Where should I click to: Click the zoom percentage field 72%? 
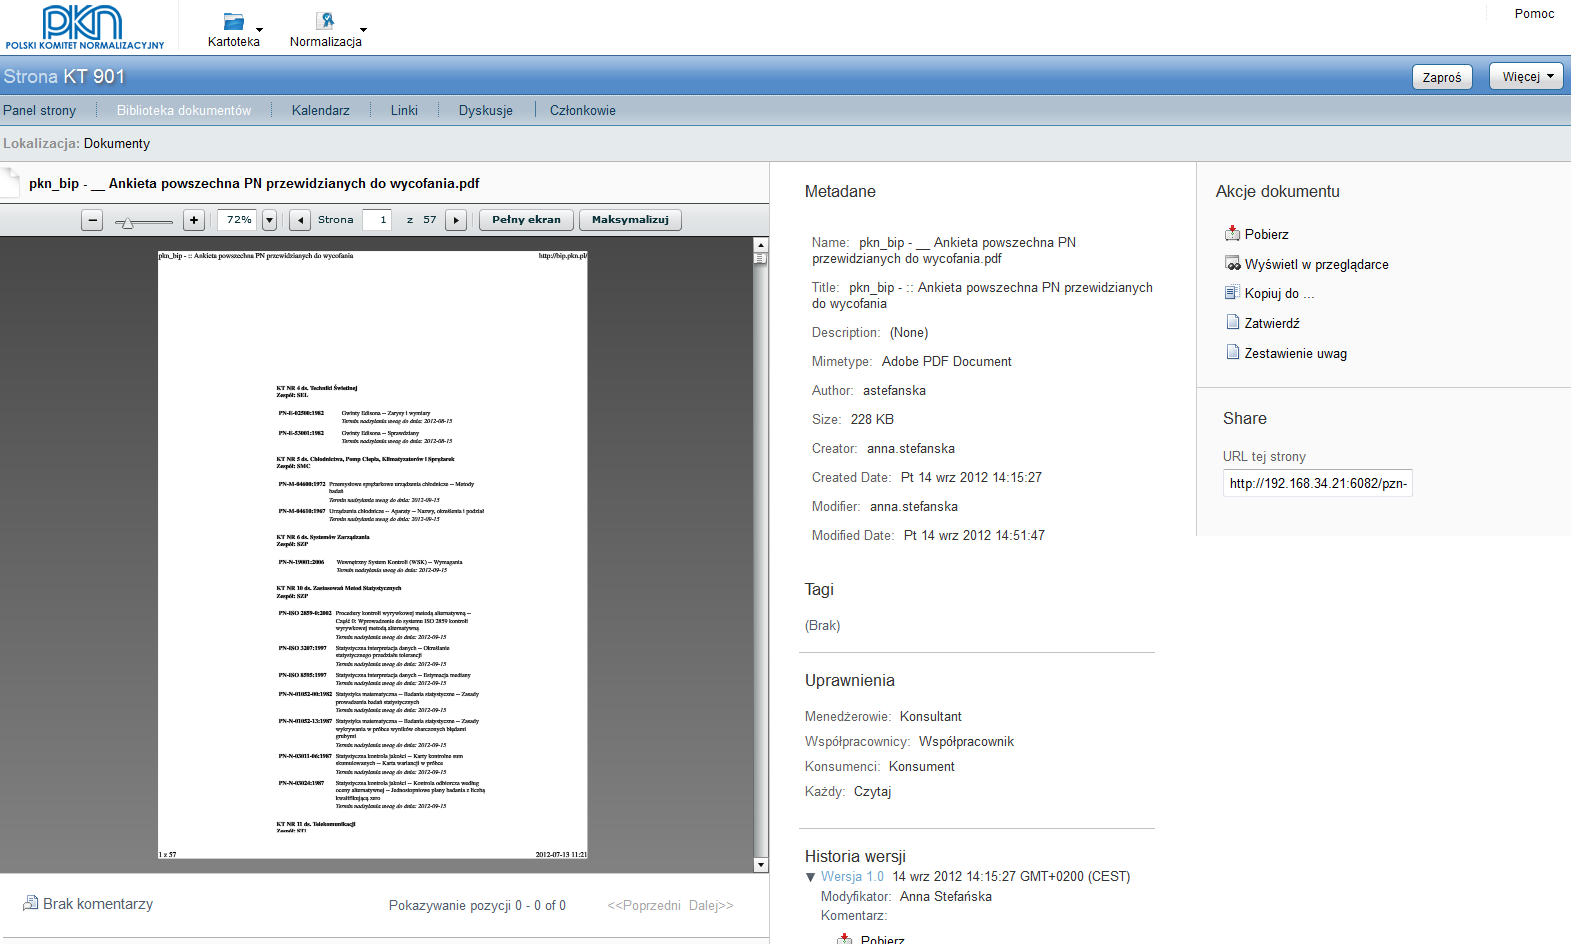(x=239, y=220)
